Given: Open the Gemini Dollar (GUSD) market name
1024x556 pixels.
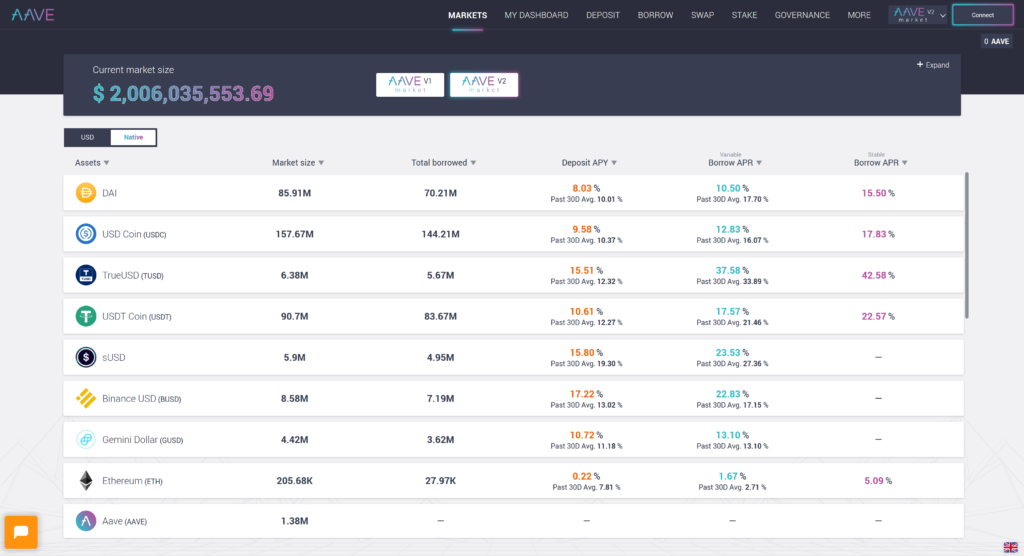Looking at the screenshot, I should coord(142,440).
